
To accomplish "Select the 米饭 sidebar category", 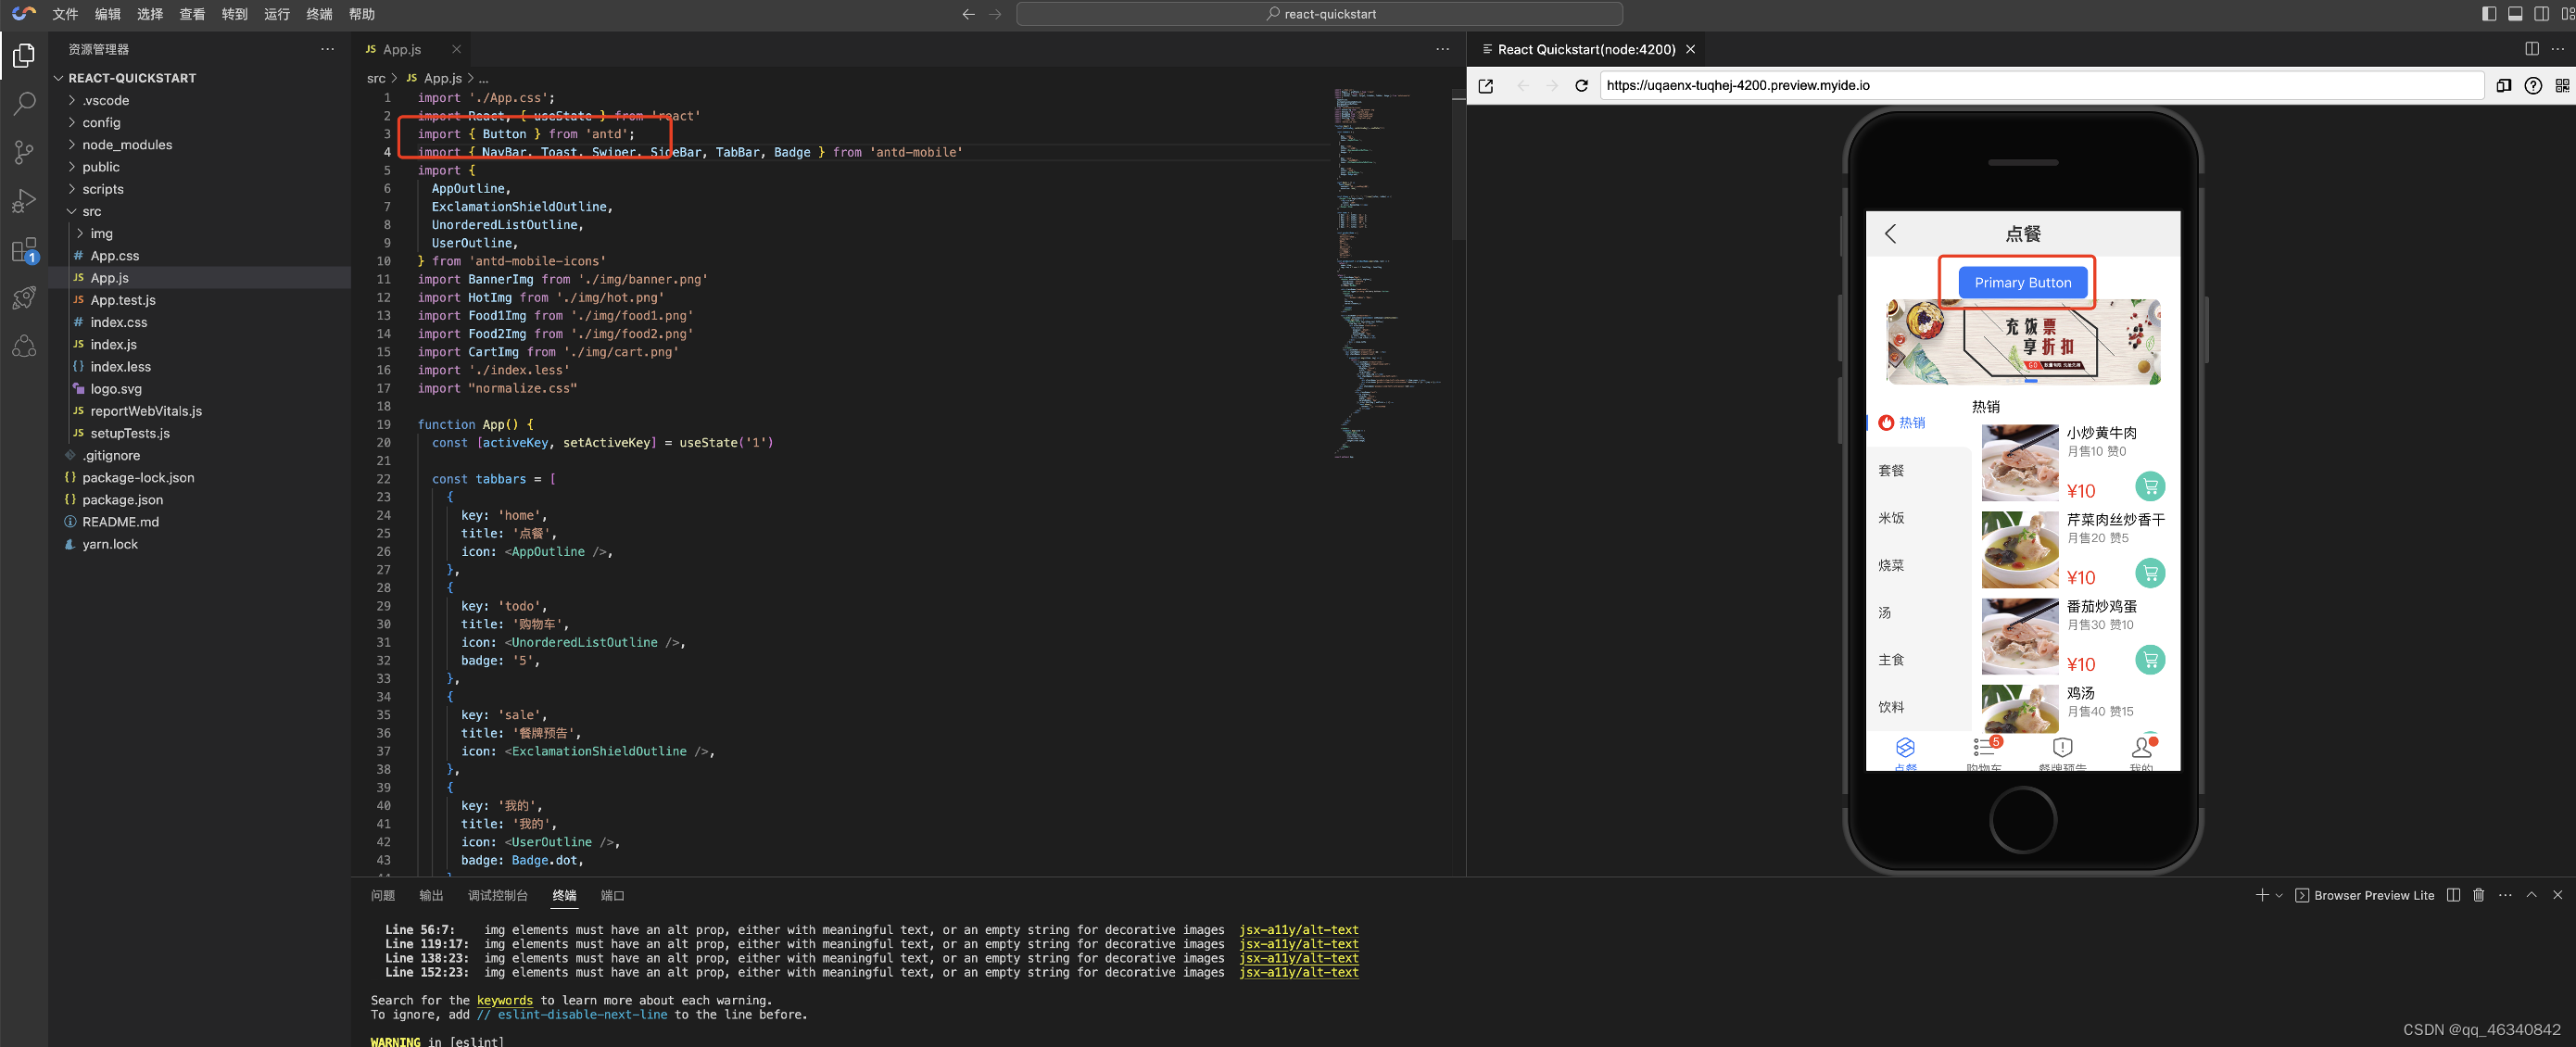I will click(x=1891, y=518).
